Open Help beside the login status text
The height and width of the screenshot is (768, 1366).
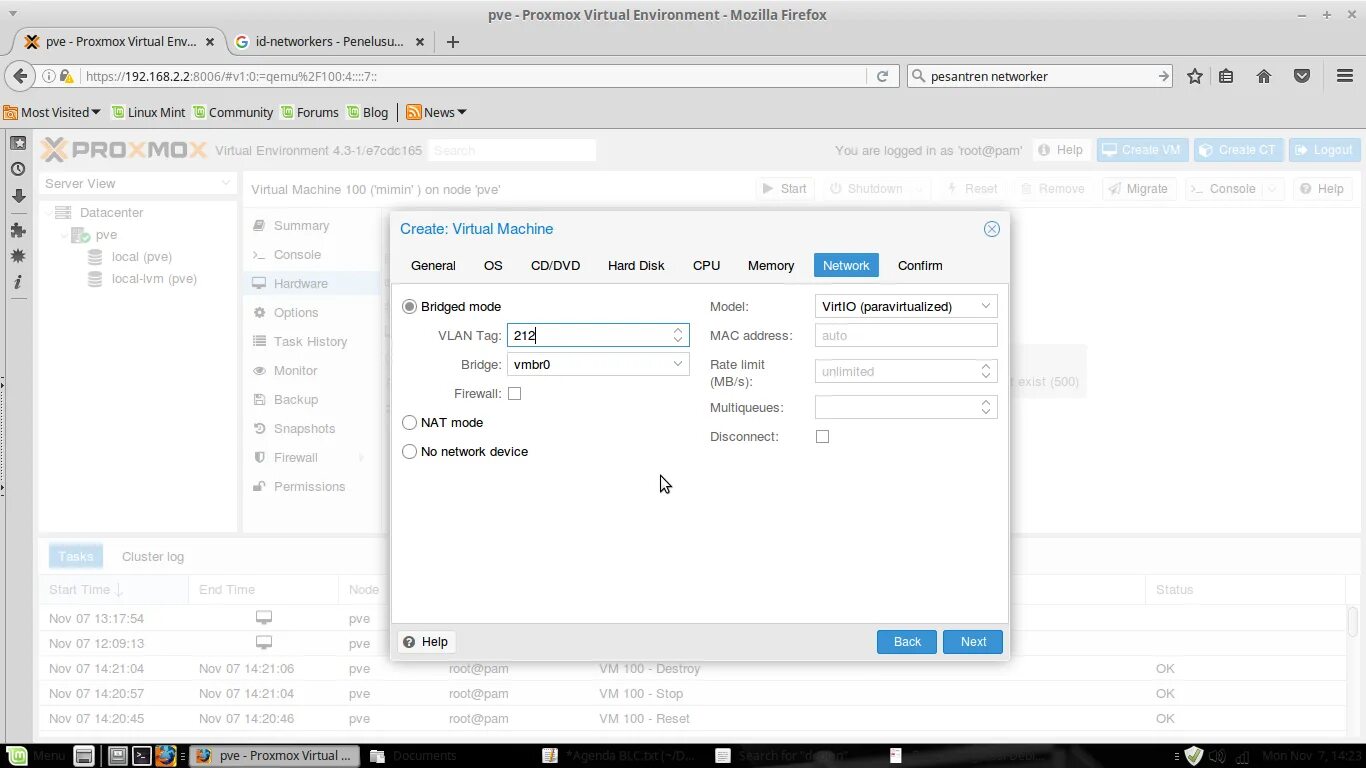(x=1060, y=150)
